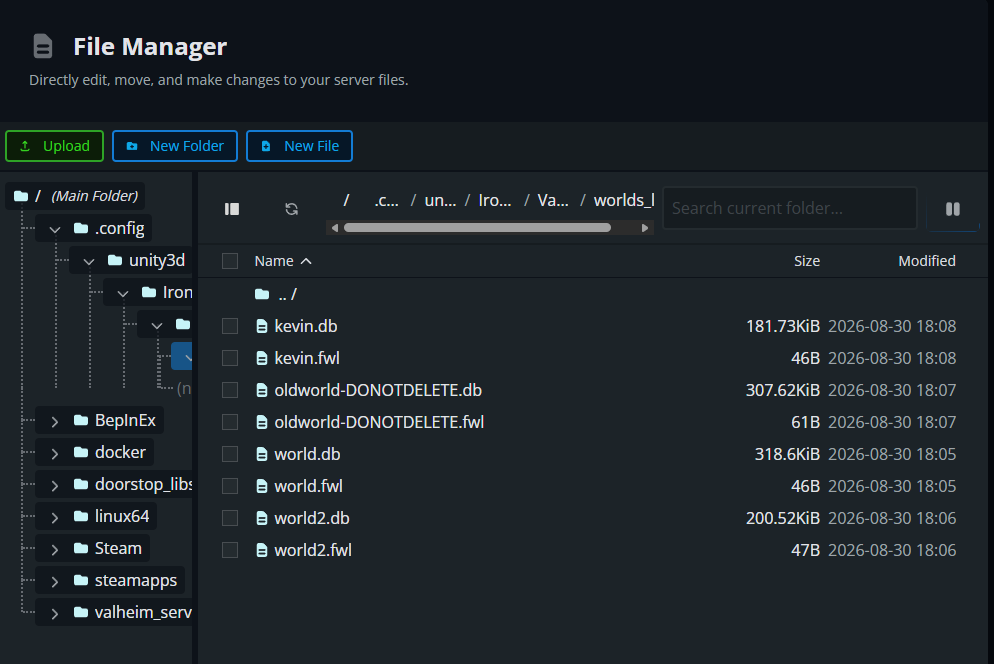Click the world.db file icon
Screen dimensions: 994x664
pyautogui.click(x=261, y=454)
